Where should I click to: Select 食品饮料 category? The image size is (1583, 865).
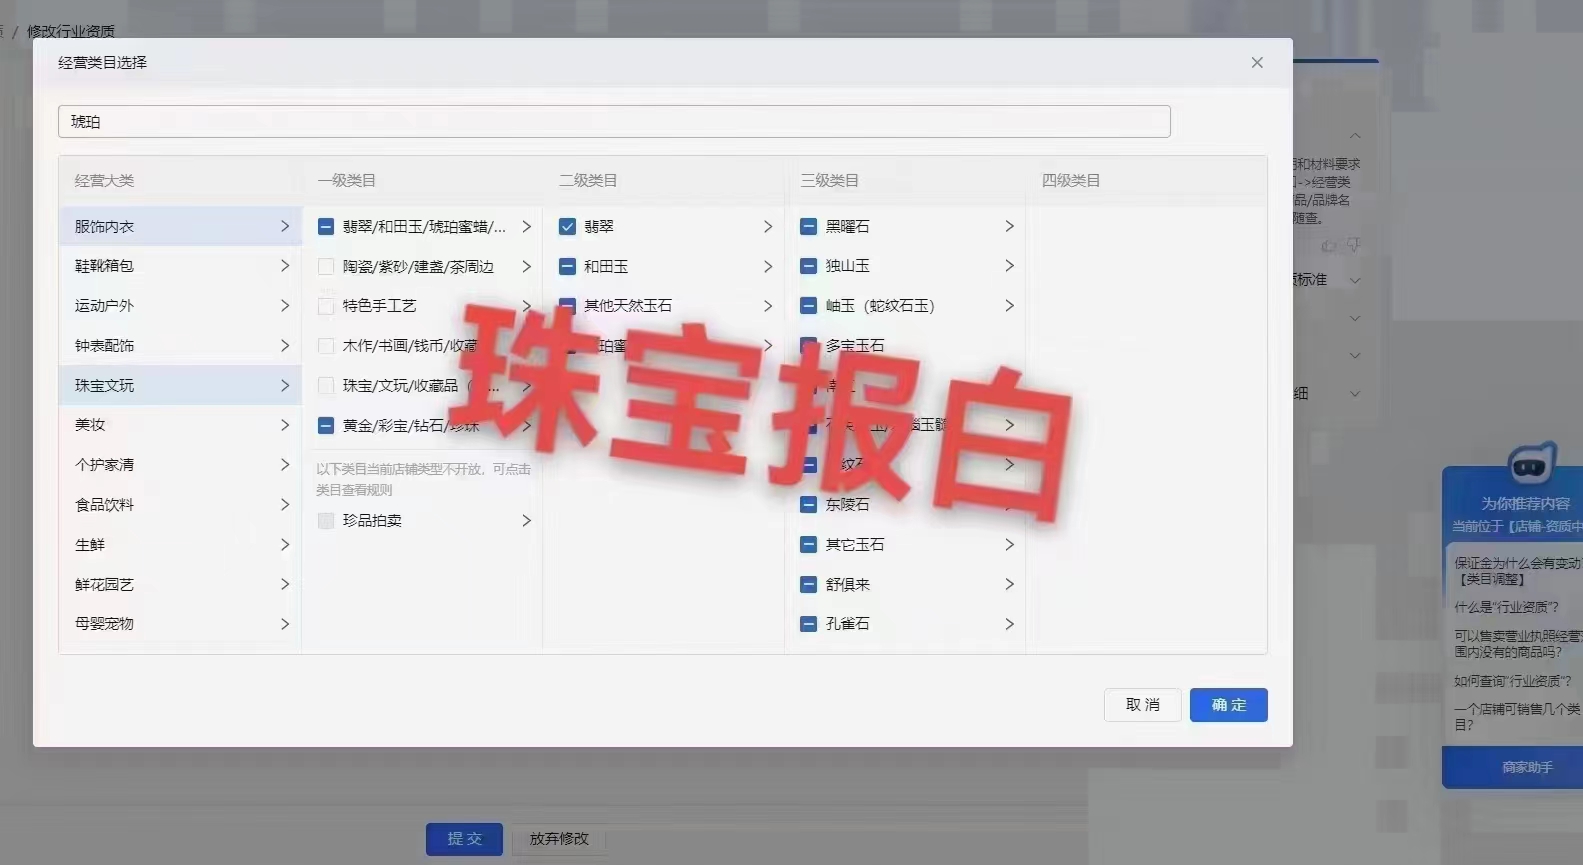click(180, 505)
